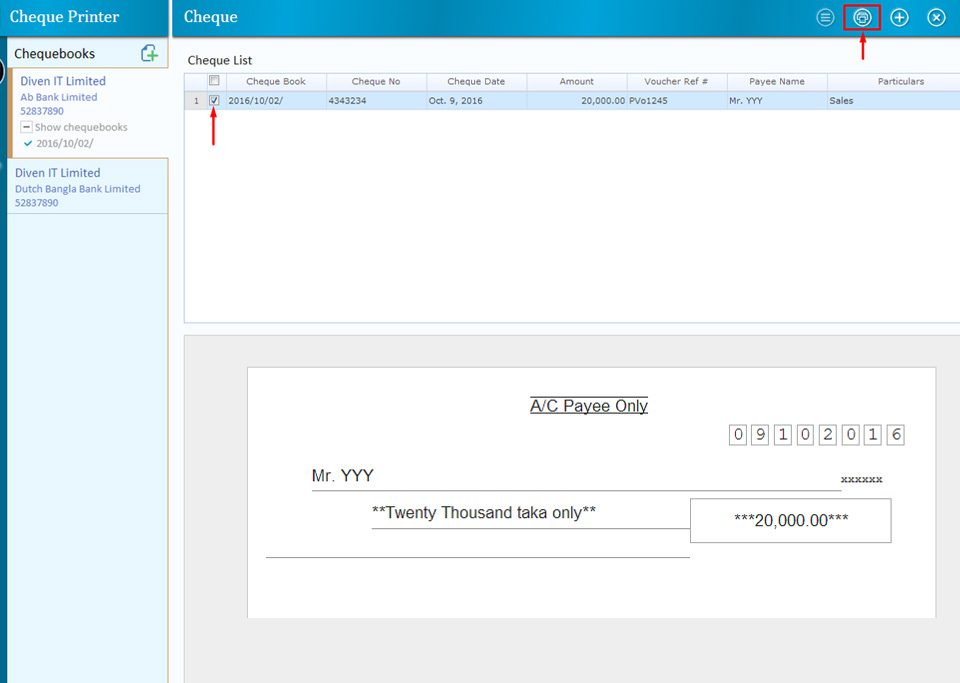Sort by Cheque No column header
This screenshot has width=960, height=683.
tap(376, 81)
